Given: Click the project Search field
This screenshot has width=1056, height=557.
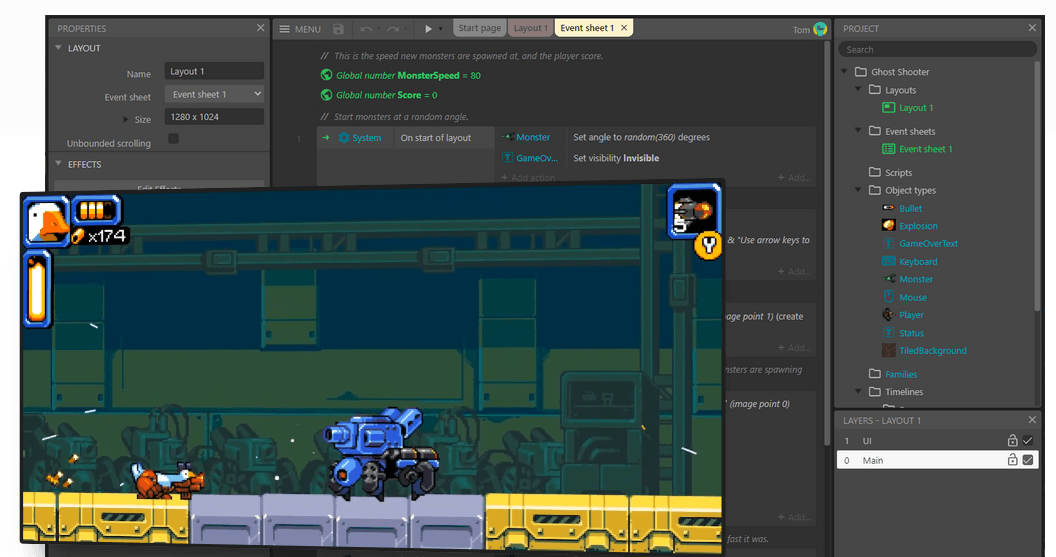Looking at the screenshot, I should pos(937,49).
